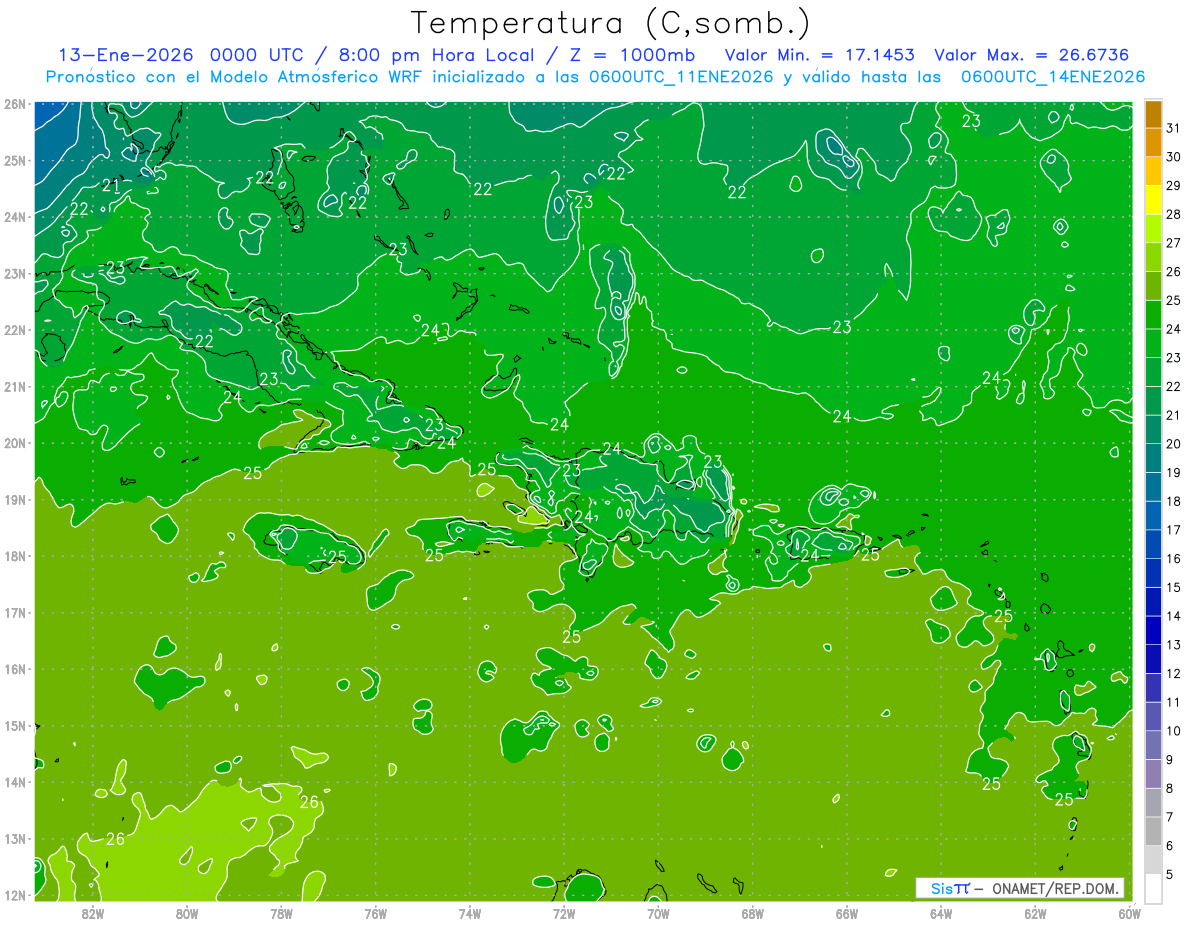Click the '82W' longitude axis label

[92, 913]
